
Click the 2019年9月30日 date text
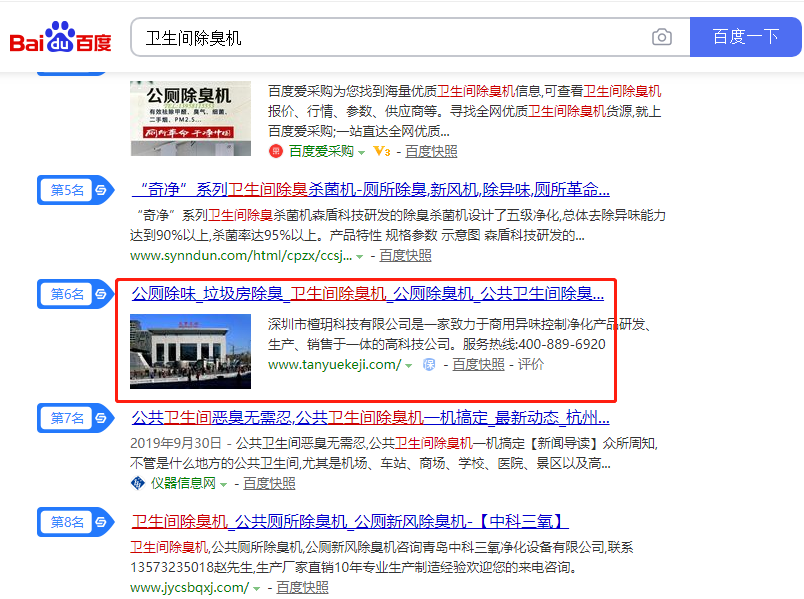click(176, 443)
